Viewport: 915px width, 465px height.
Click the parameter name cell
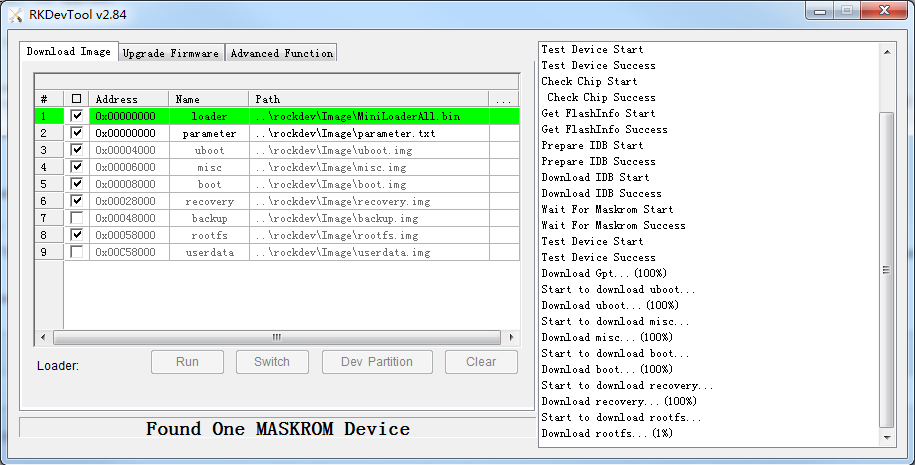pyautogui.click(x=209, y=133)
